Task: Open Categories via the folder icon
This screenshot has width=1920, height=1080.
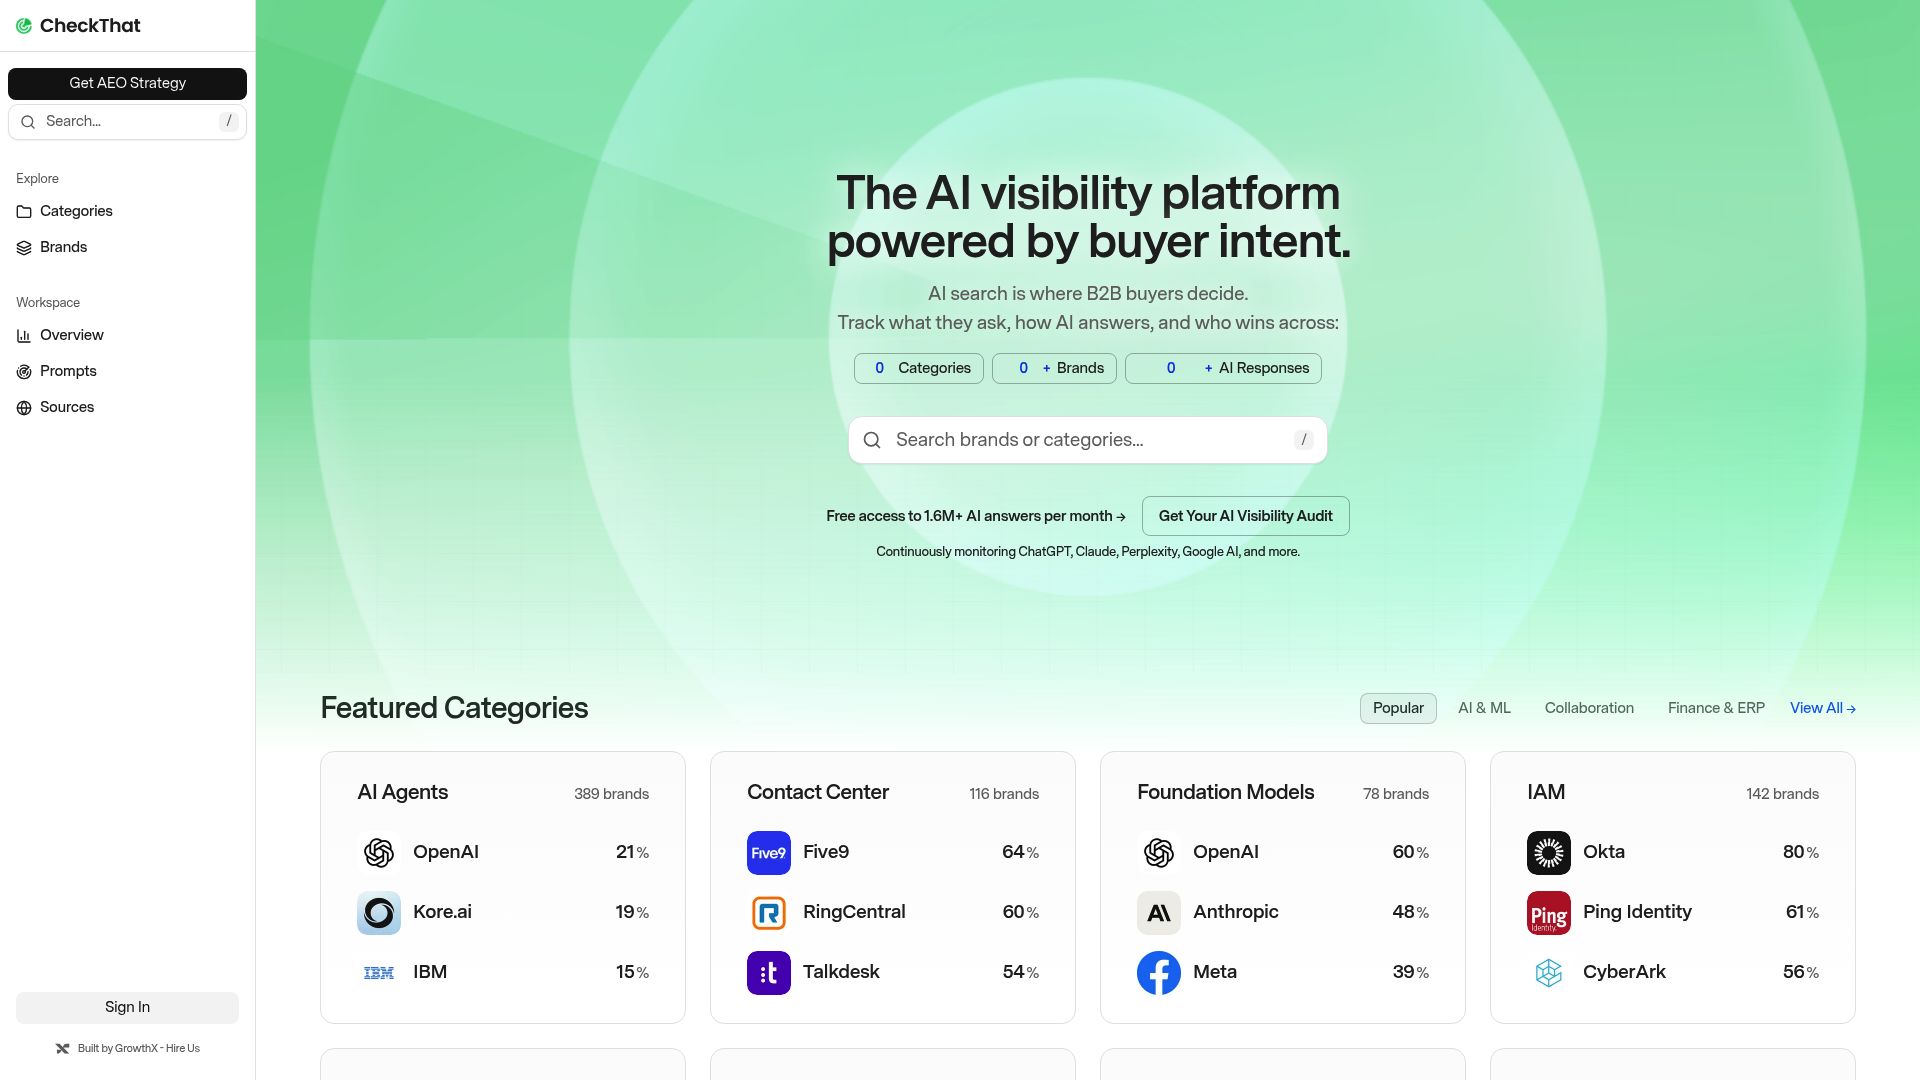Action: pyautogui.click(x=24, y=211)
